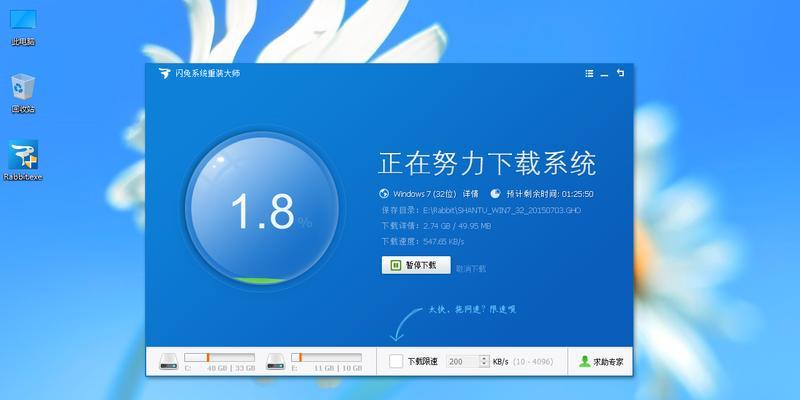Click the Windows 7 (32位) label
Screen dimensions: 800x400
point(424,194)
